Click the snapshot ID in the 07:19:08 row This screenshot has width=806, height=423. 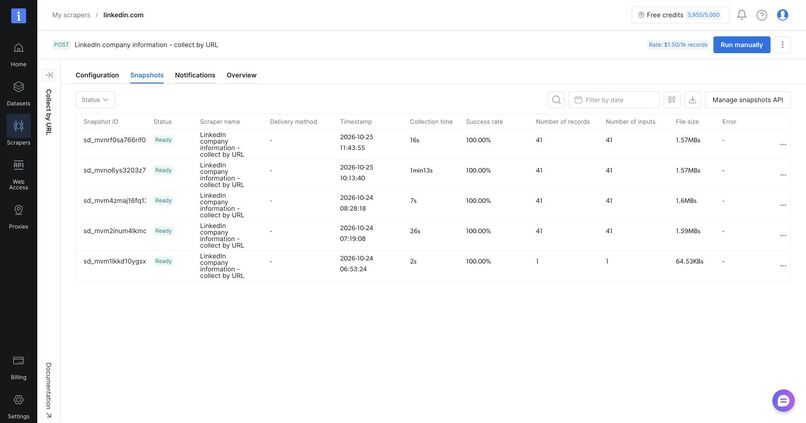[x=115, y=231]
